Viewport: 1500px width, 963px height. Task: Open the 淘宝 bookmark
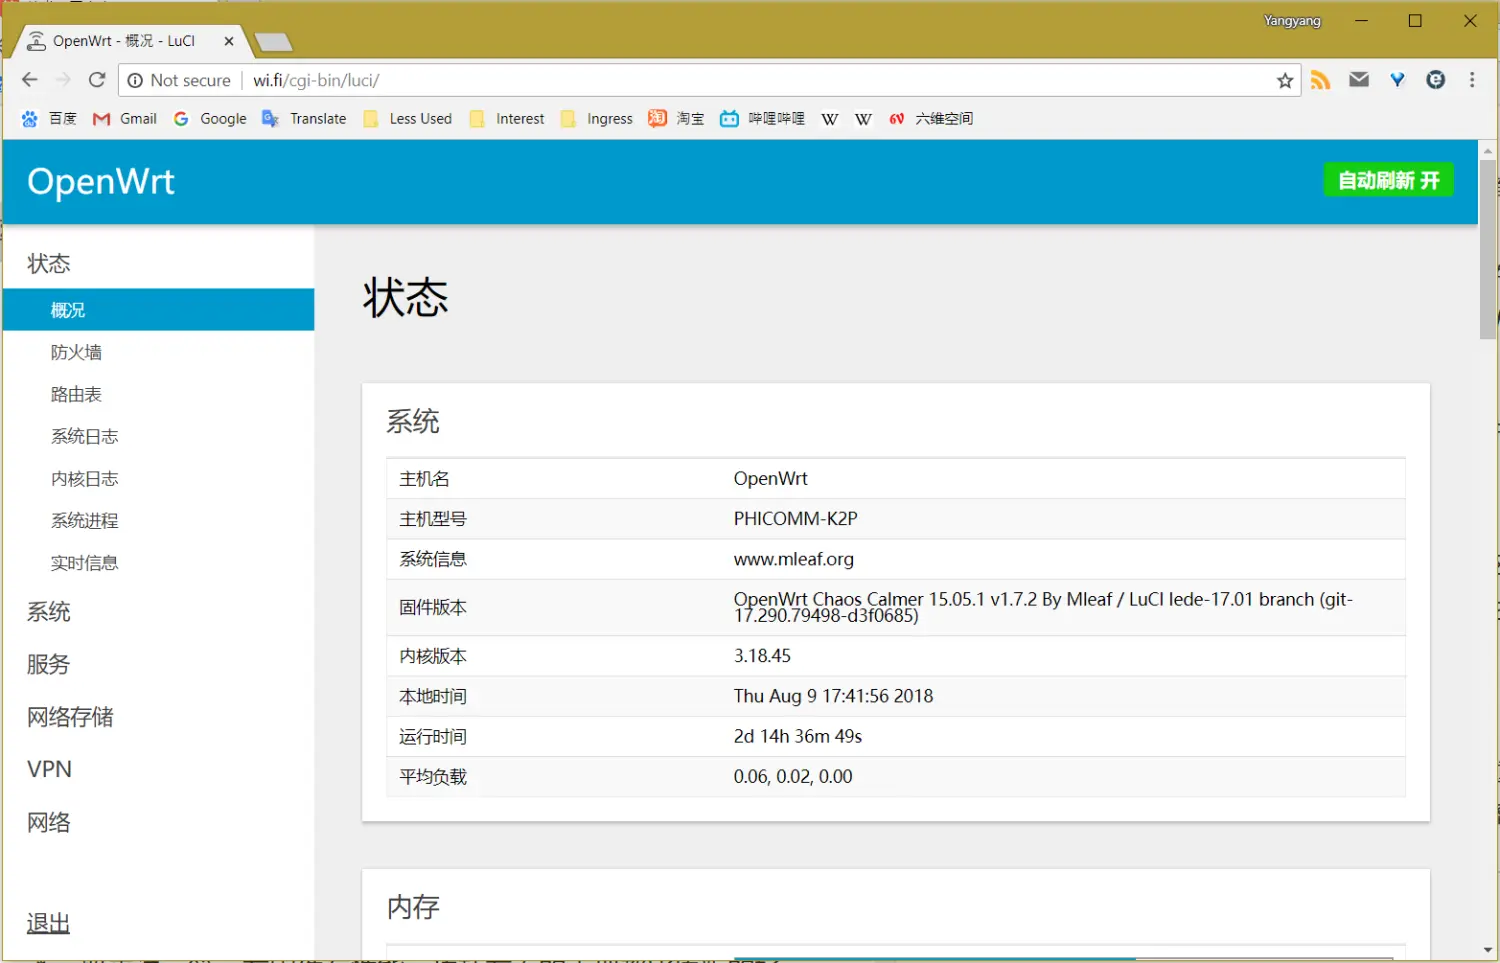[676, 119]
